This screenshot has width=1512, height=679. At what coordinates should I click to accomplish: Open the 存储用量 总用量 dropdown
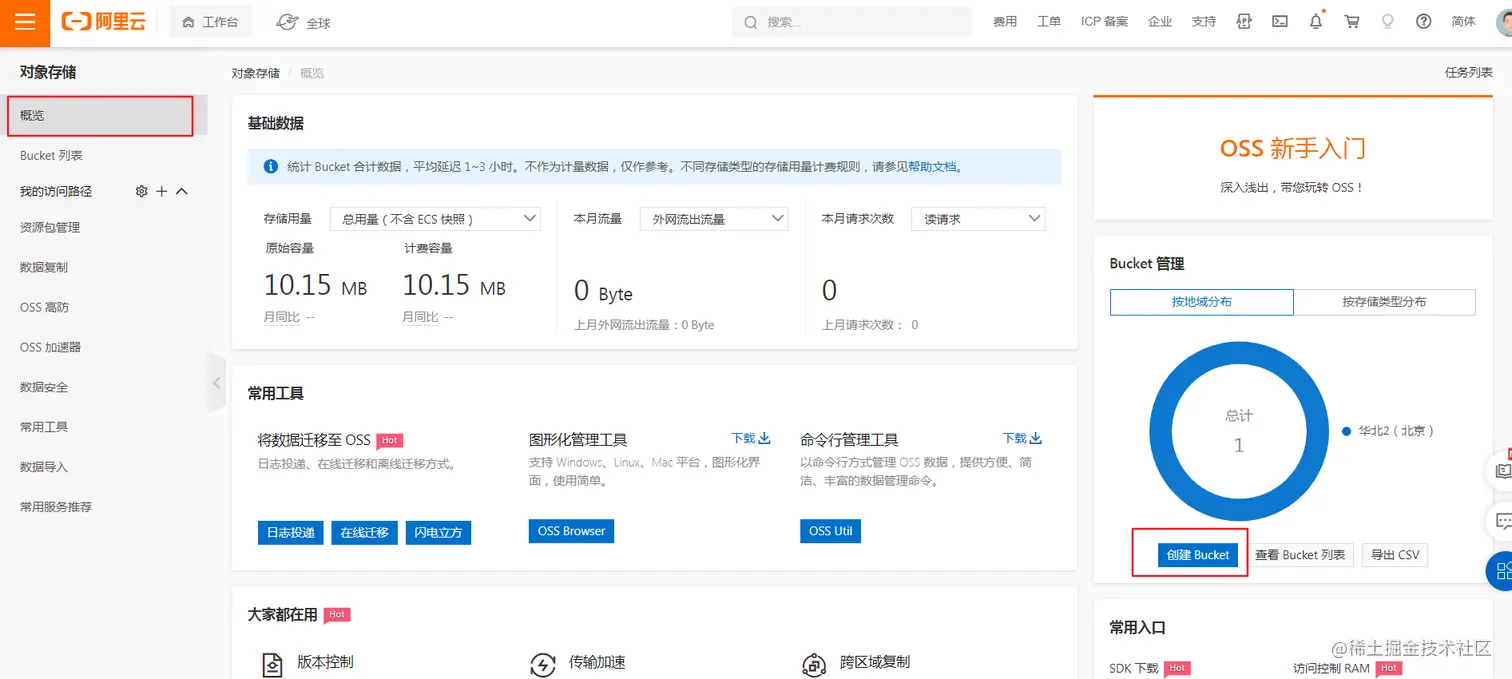(435, 219)
